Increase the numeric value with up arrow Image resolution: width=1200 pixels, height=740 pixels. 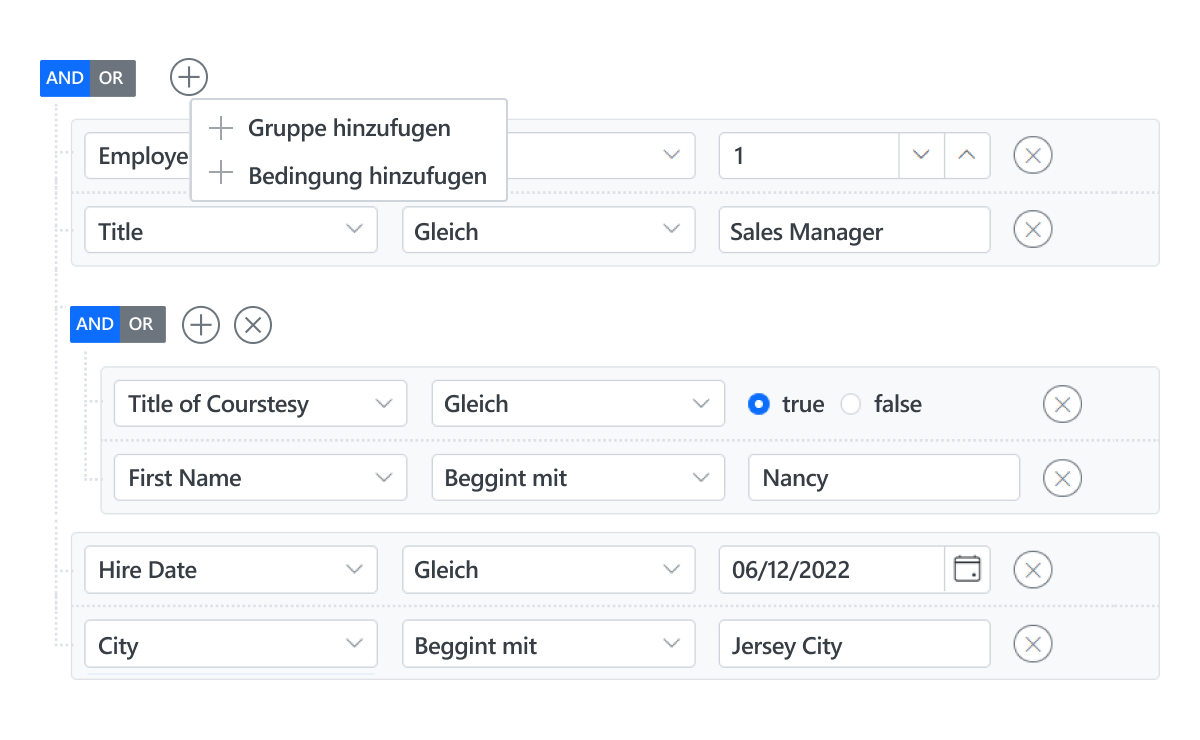(966, 156)
